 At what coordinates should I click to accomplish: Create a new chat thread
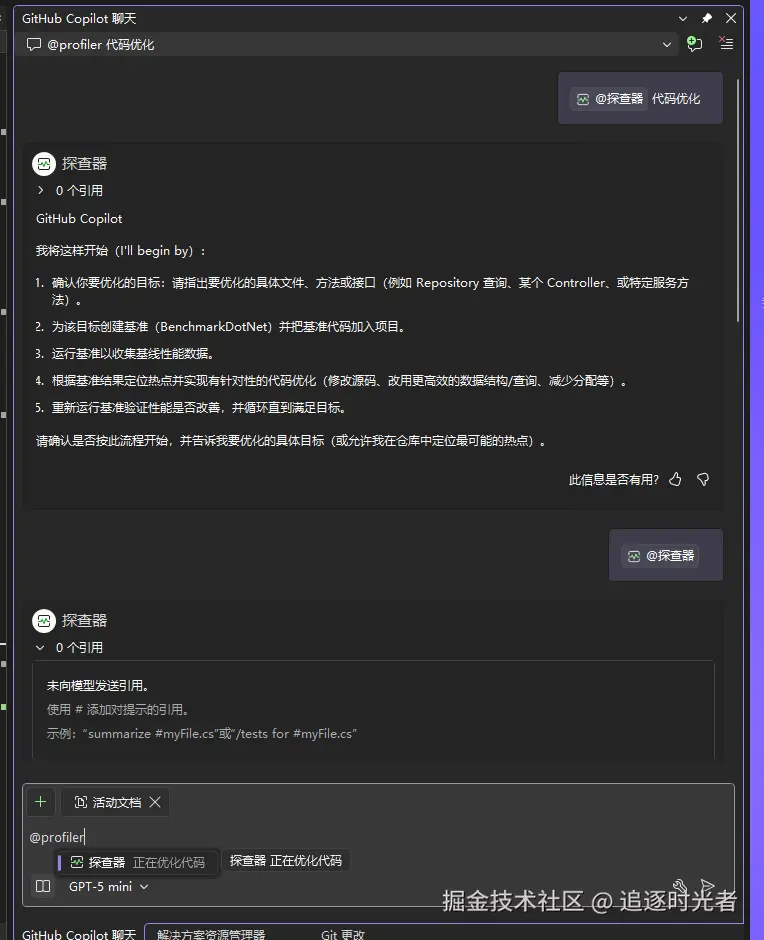694,43
